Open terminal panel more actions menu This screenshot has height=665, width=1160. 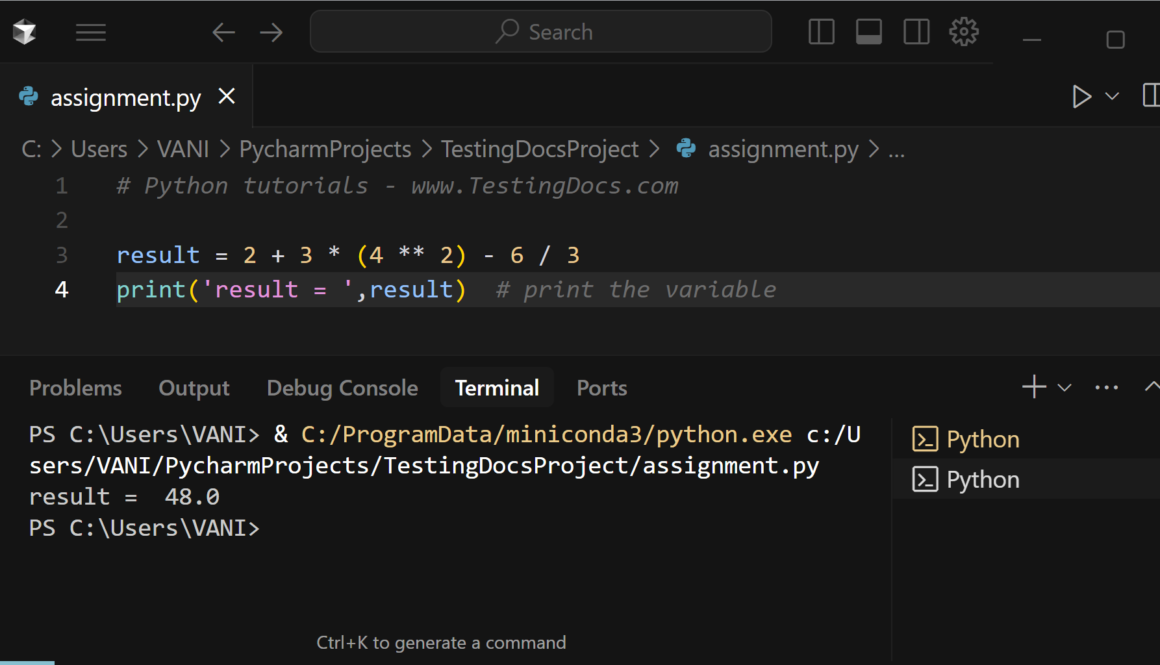(x=1106, y=388)
